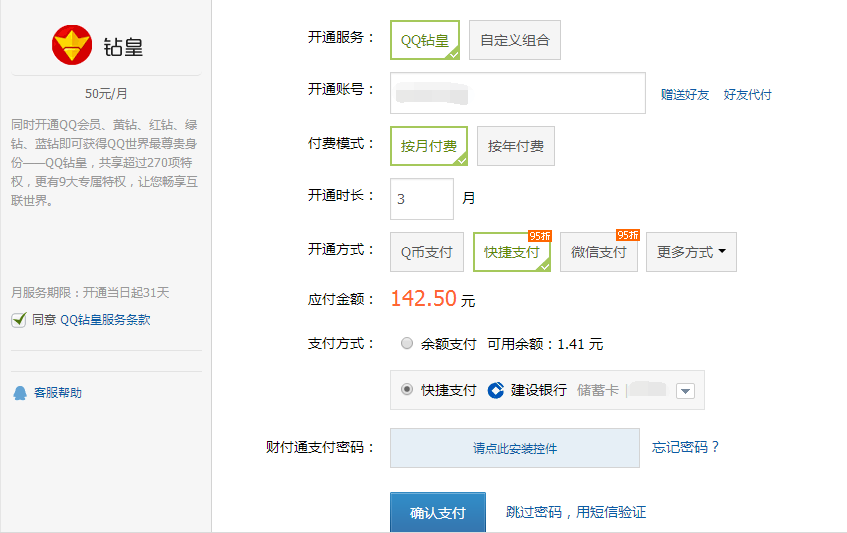Select the 快捷支付 radio button under 支付方式
Screen dimensions: 847x533
tap(407, 389)
